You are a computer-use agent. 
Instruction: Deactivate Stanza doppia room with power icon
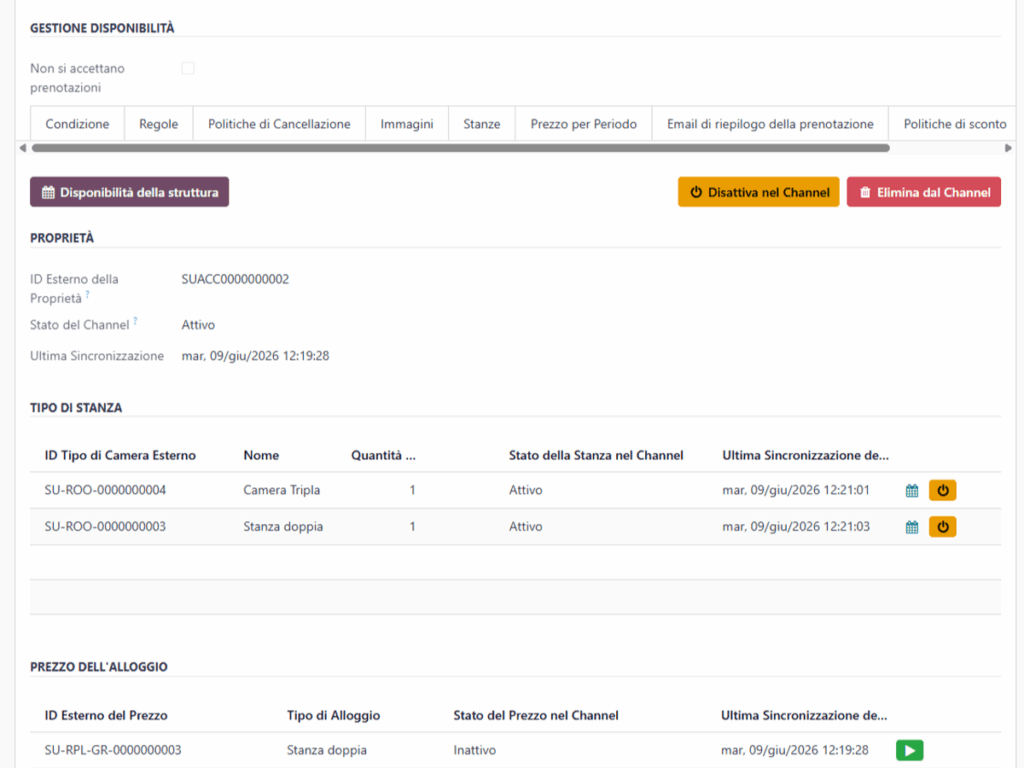tap(942, 527)
